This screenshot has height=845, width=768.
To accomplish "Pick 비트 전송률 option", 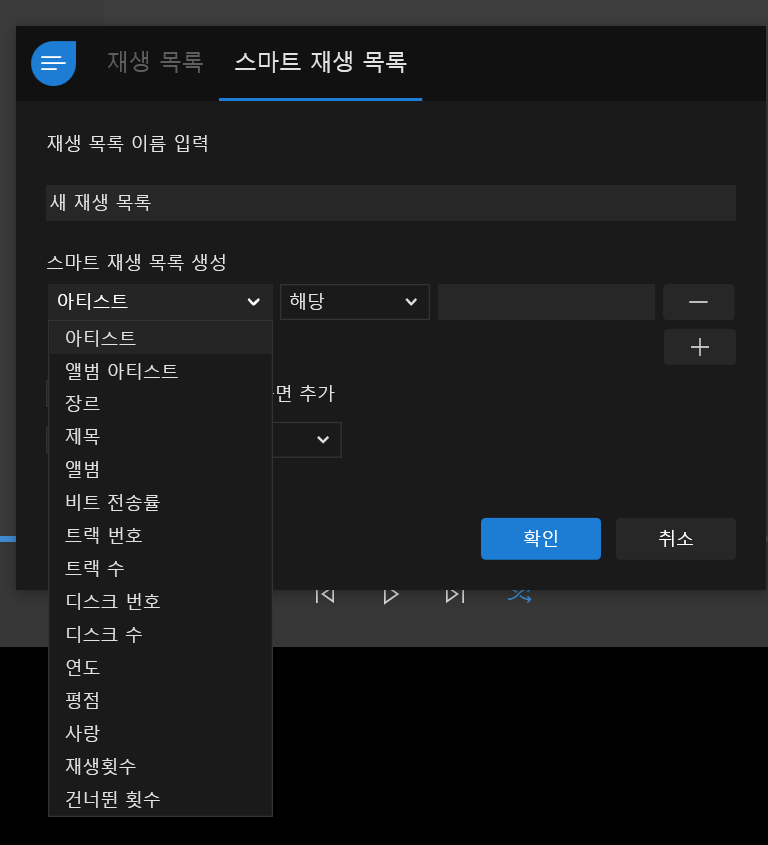I will tap(160, 502).
